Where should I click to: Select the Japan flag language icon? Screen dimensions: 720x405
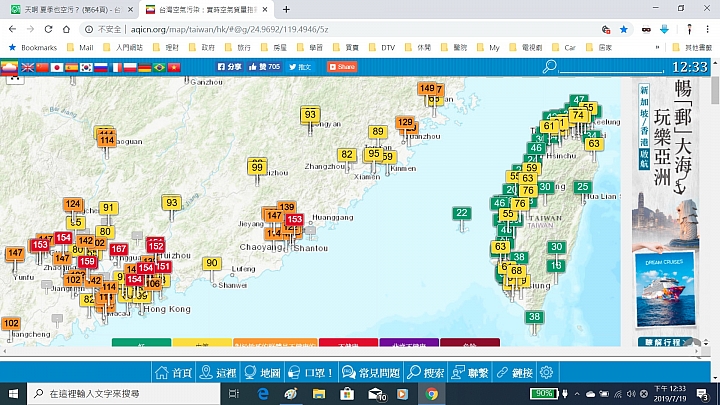pyautogui.click(x=57, y=67)
